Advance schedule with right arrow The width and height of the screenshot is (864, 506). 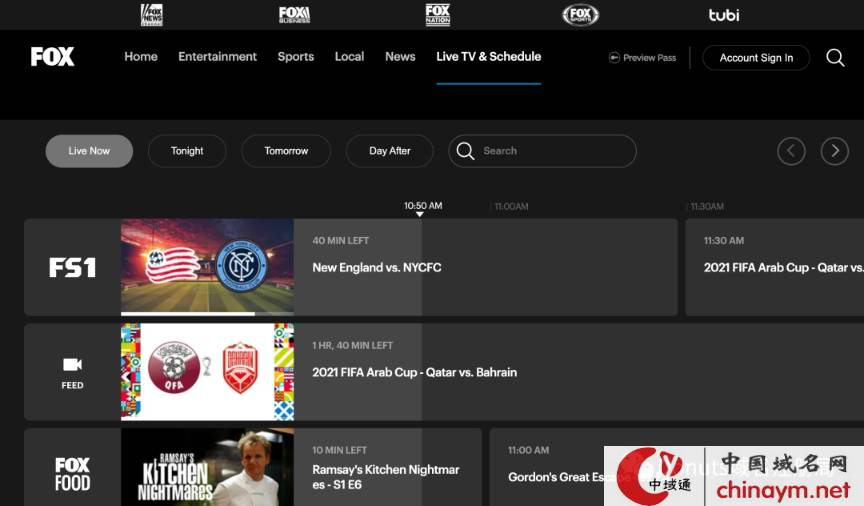[x=834, y=151]
